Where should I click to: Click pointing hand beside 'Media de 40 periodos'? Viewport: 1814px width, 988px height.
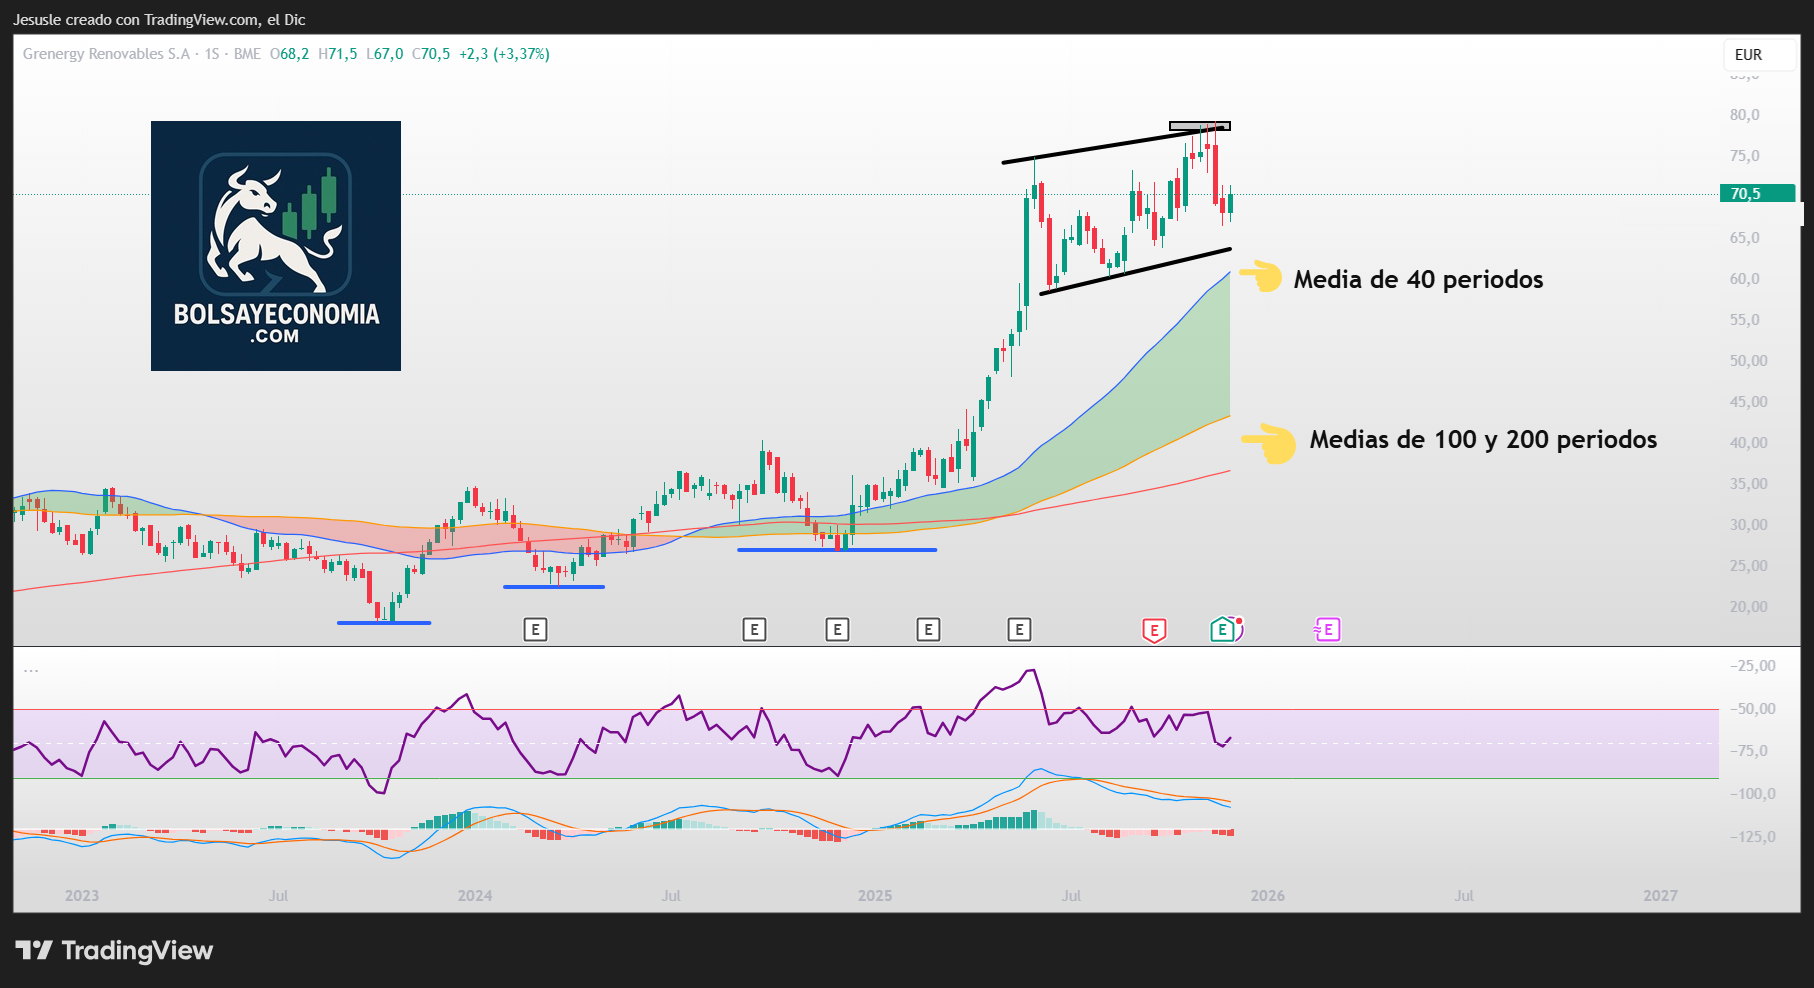pyautogui.click(x=1261, y=276)
